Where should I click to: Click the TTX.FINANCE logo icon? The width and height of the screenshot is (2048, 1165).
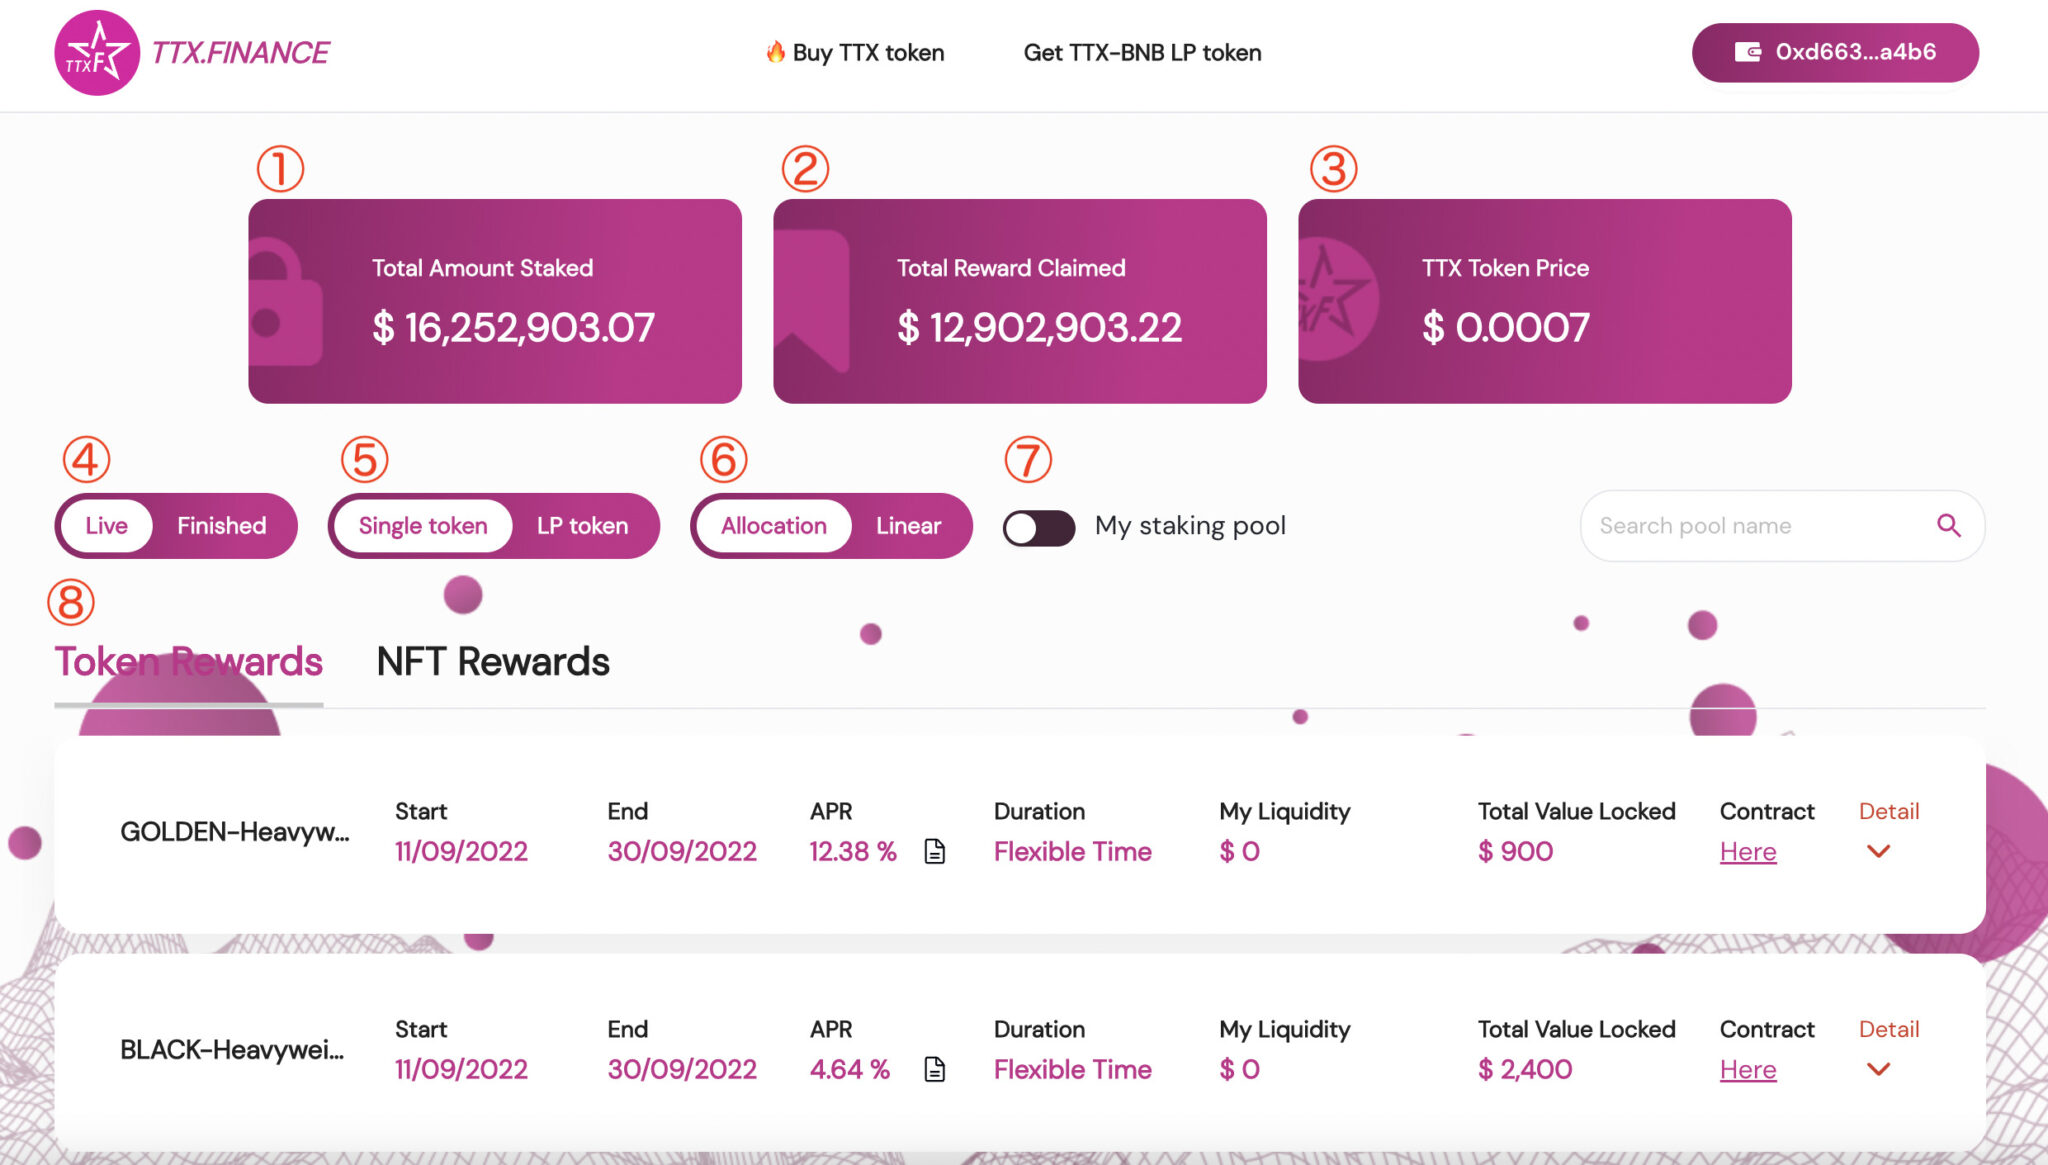tap(97, 55)
